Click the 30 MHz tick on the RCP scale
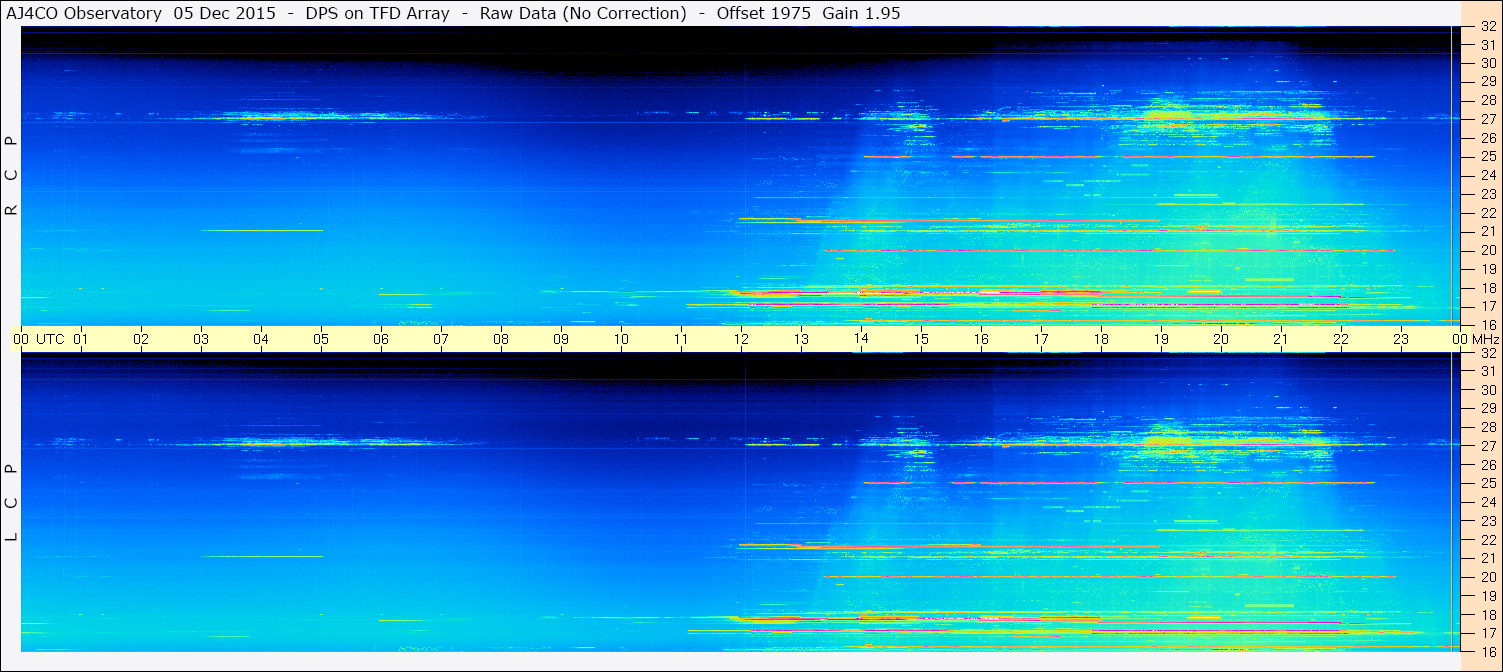 [x=1487, y=63]
